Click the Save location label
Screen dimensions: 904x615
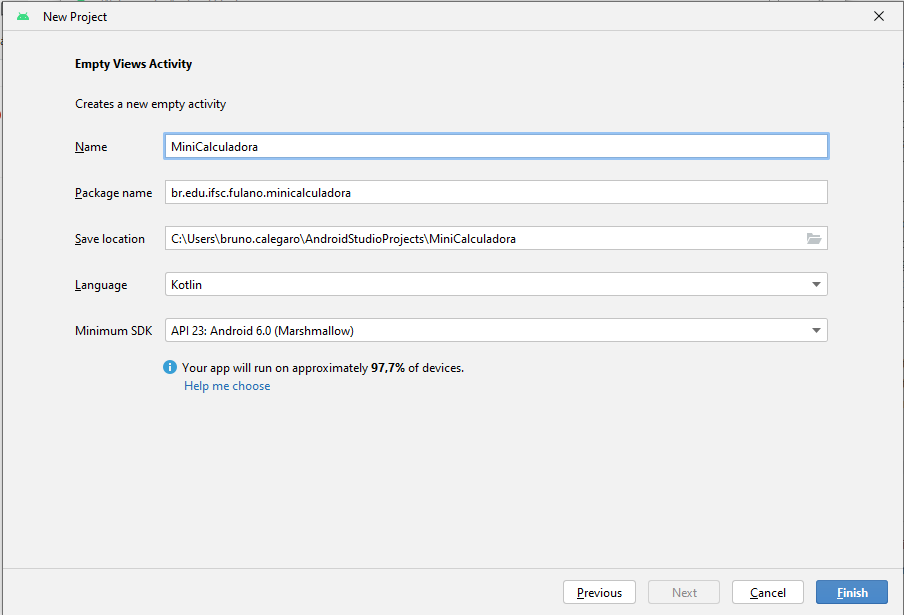(x=110, y=239)
